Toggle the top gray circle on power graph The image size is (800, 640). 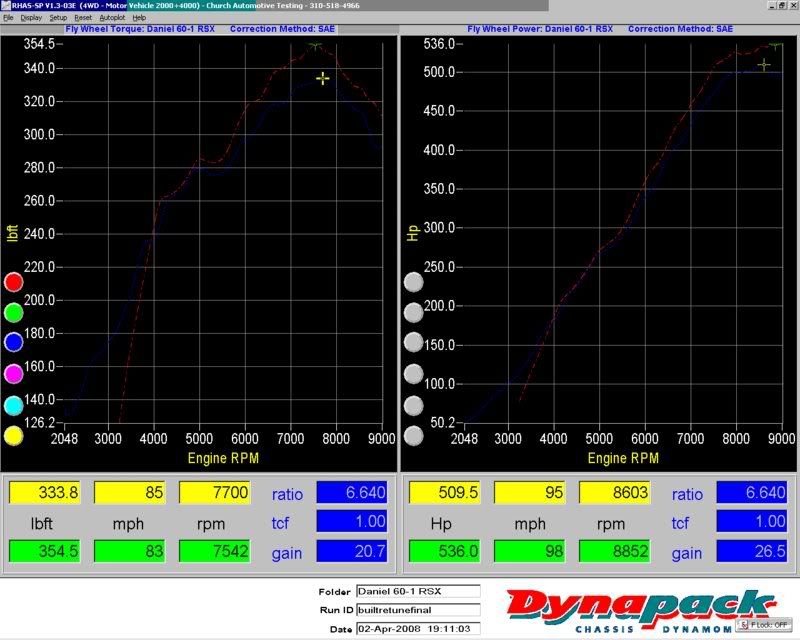tap(413, 283)
